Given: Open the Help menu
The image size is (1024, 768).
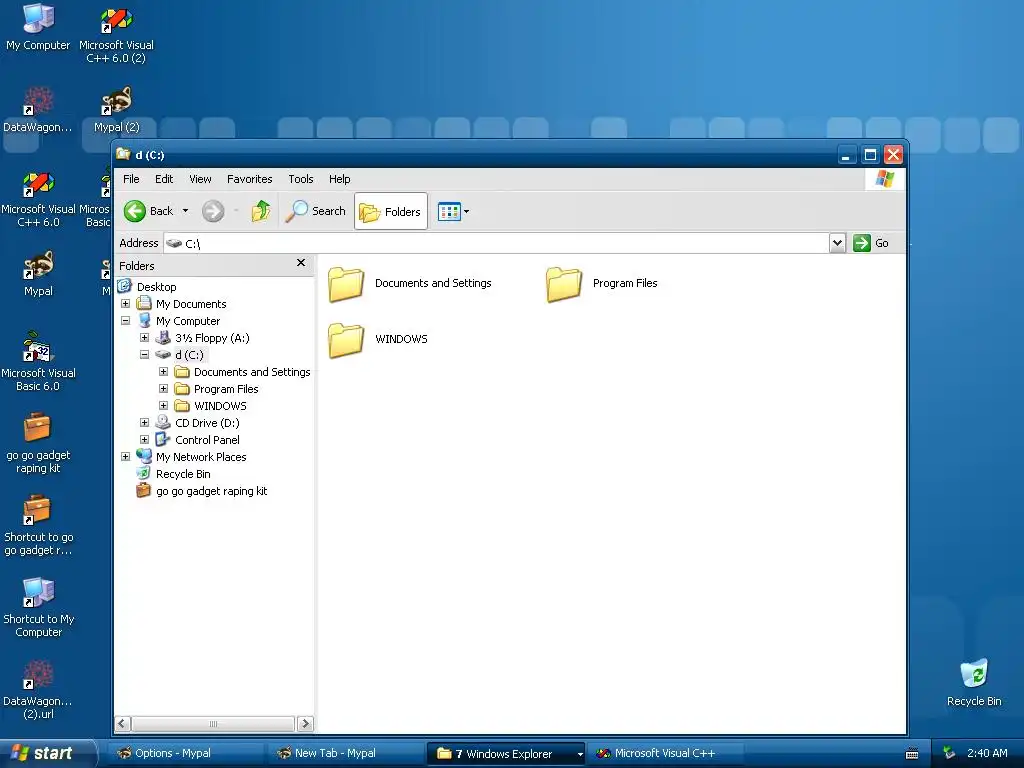Looking at the screenshot, I should pos(339,179).
